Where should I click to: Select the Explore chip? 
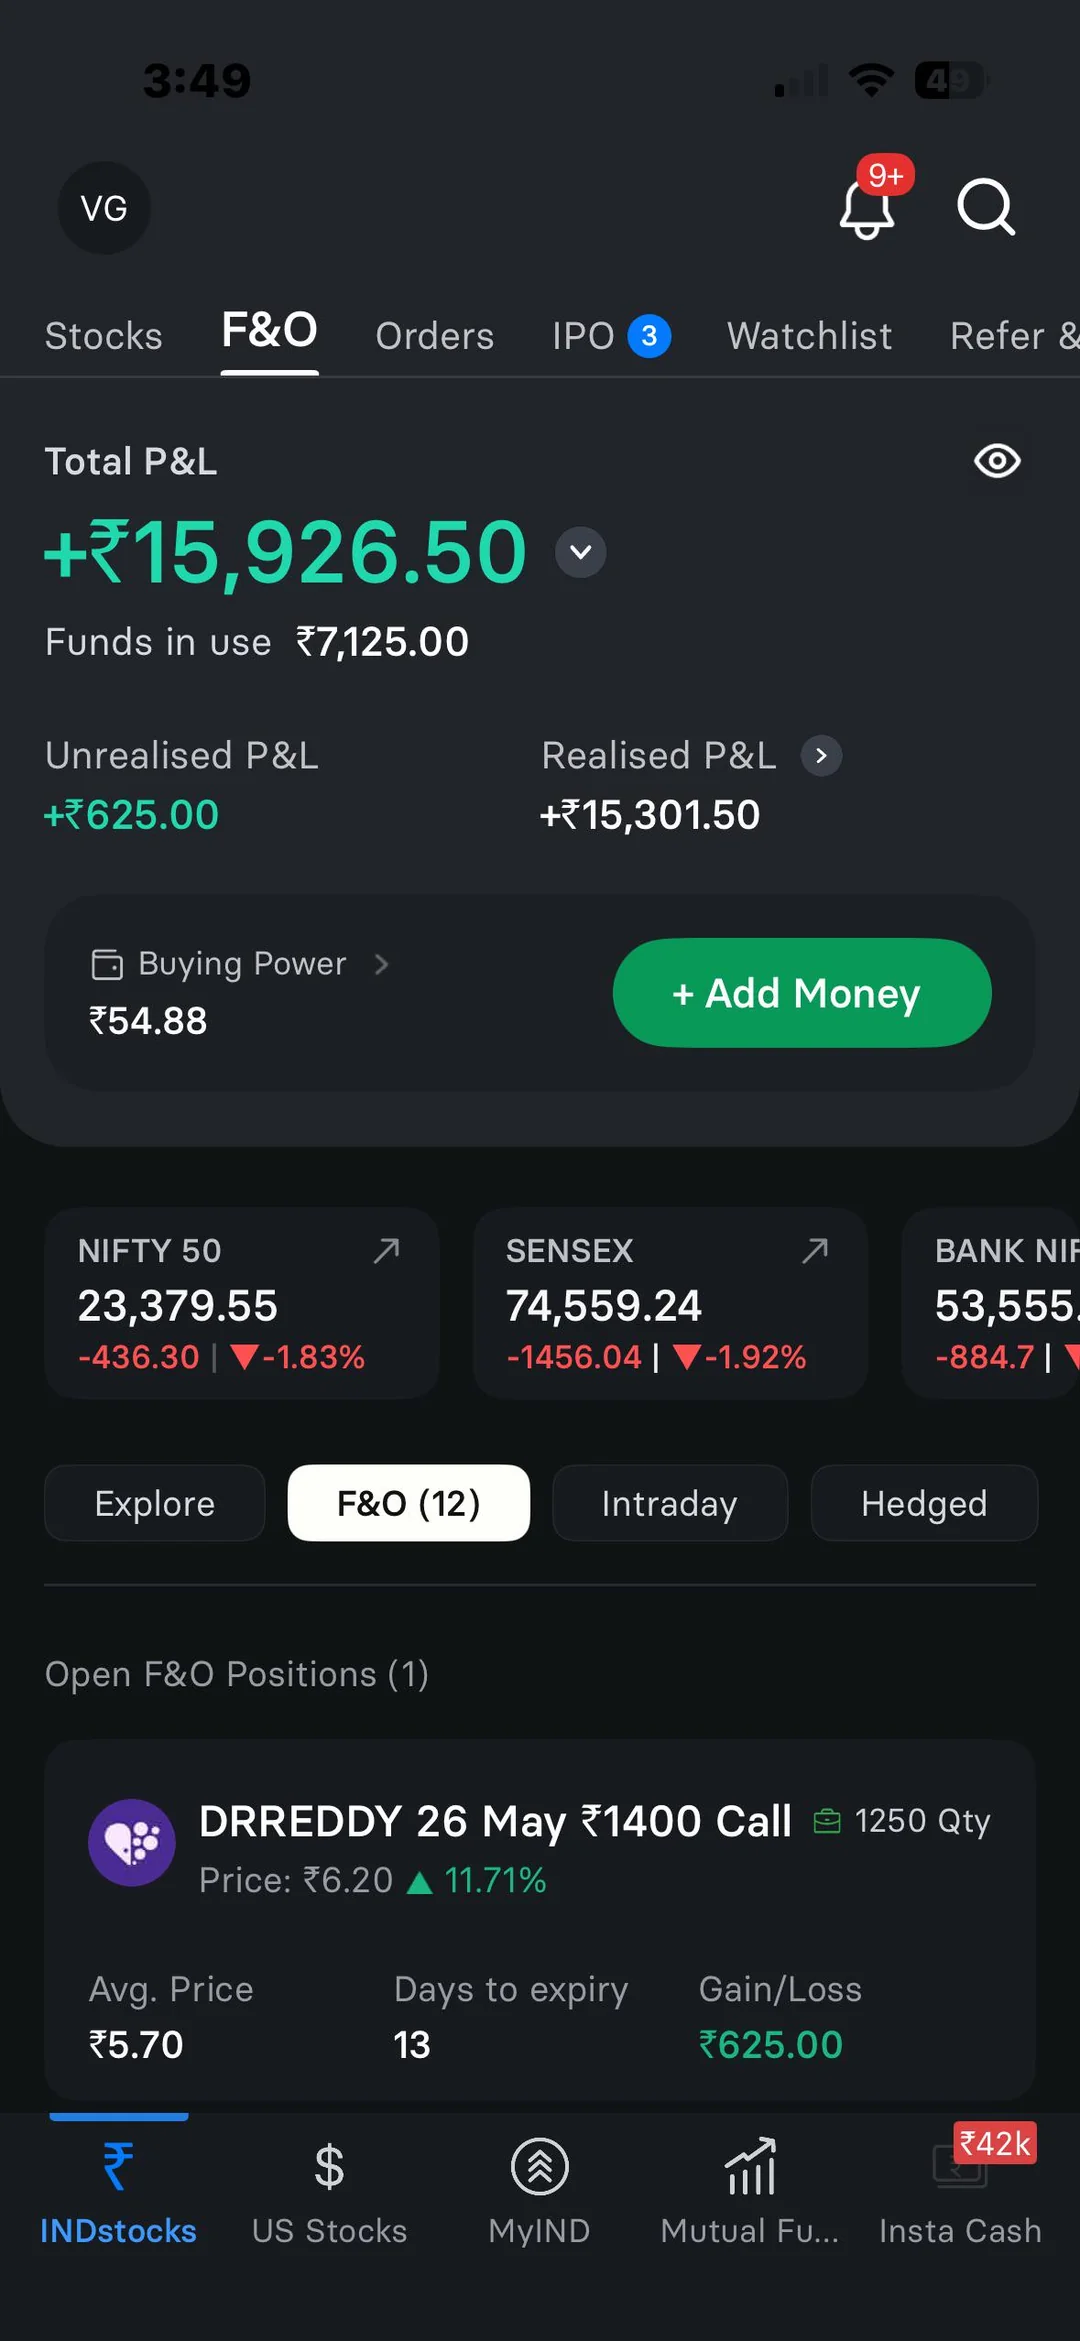pyautogui.click(x=155, y=1503)
